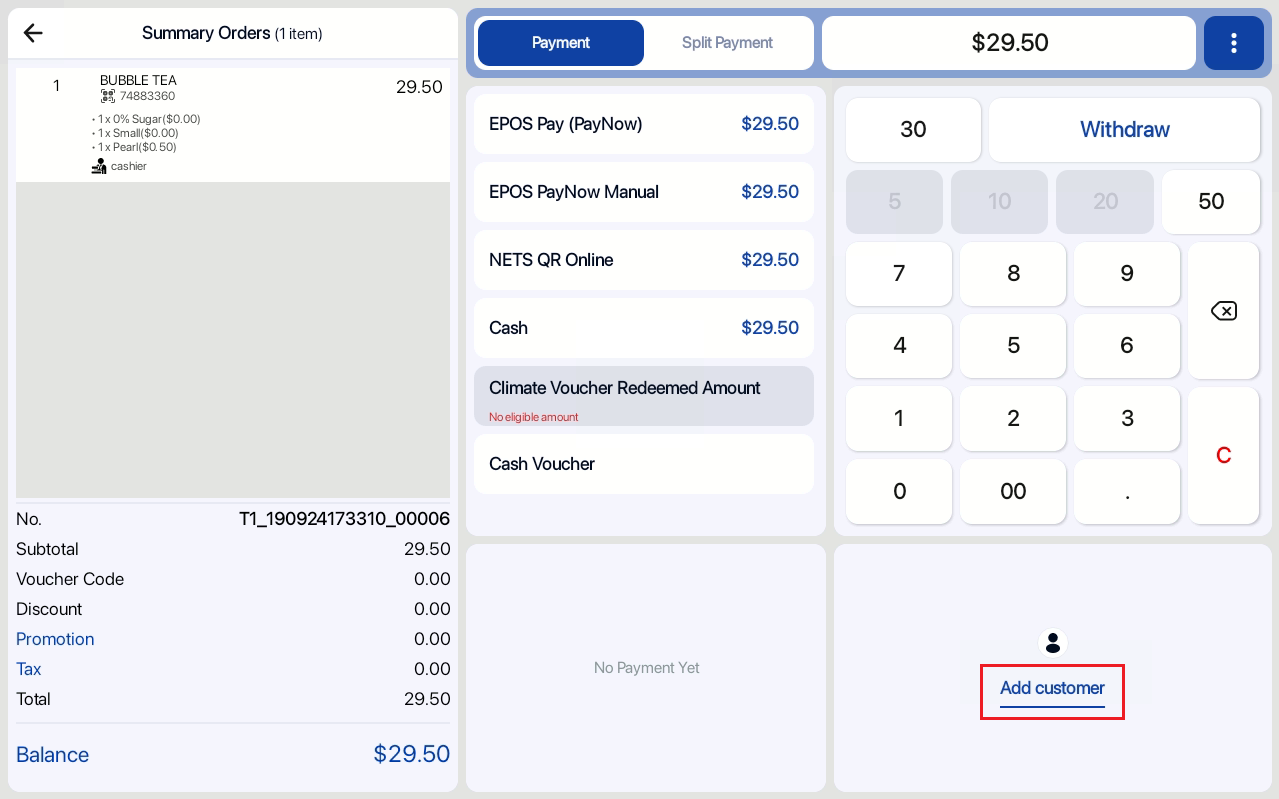Tap the disabled 10 quick amount
This screenshot has height=799, width=1279.
point(999,202)
